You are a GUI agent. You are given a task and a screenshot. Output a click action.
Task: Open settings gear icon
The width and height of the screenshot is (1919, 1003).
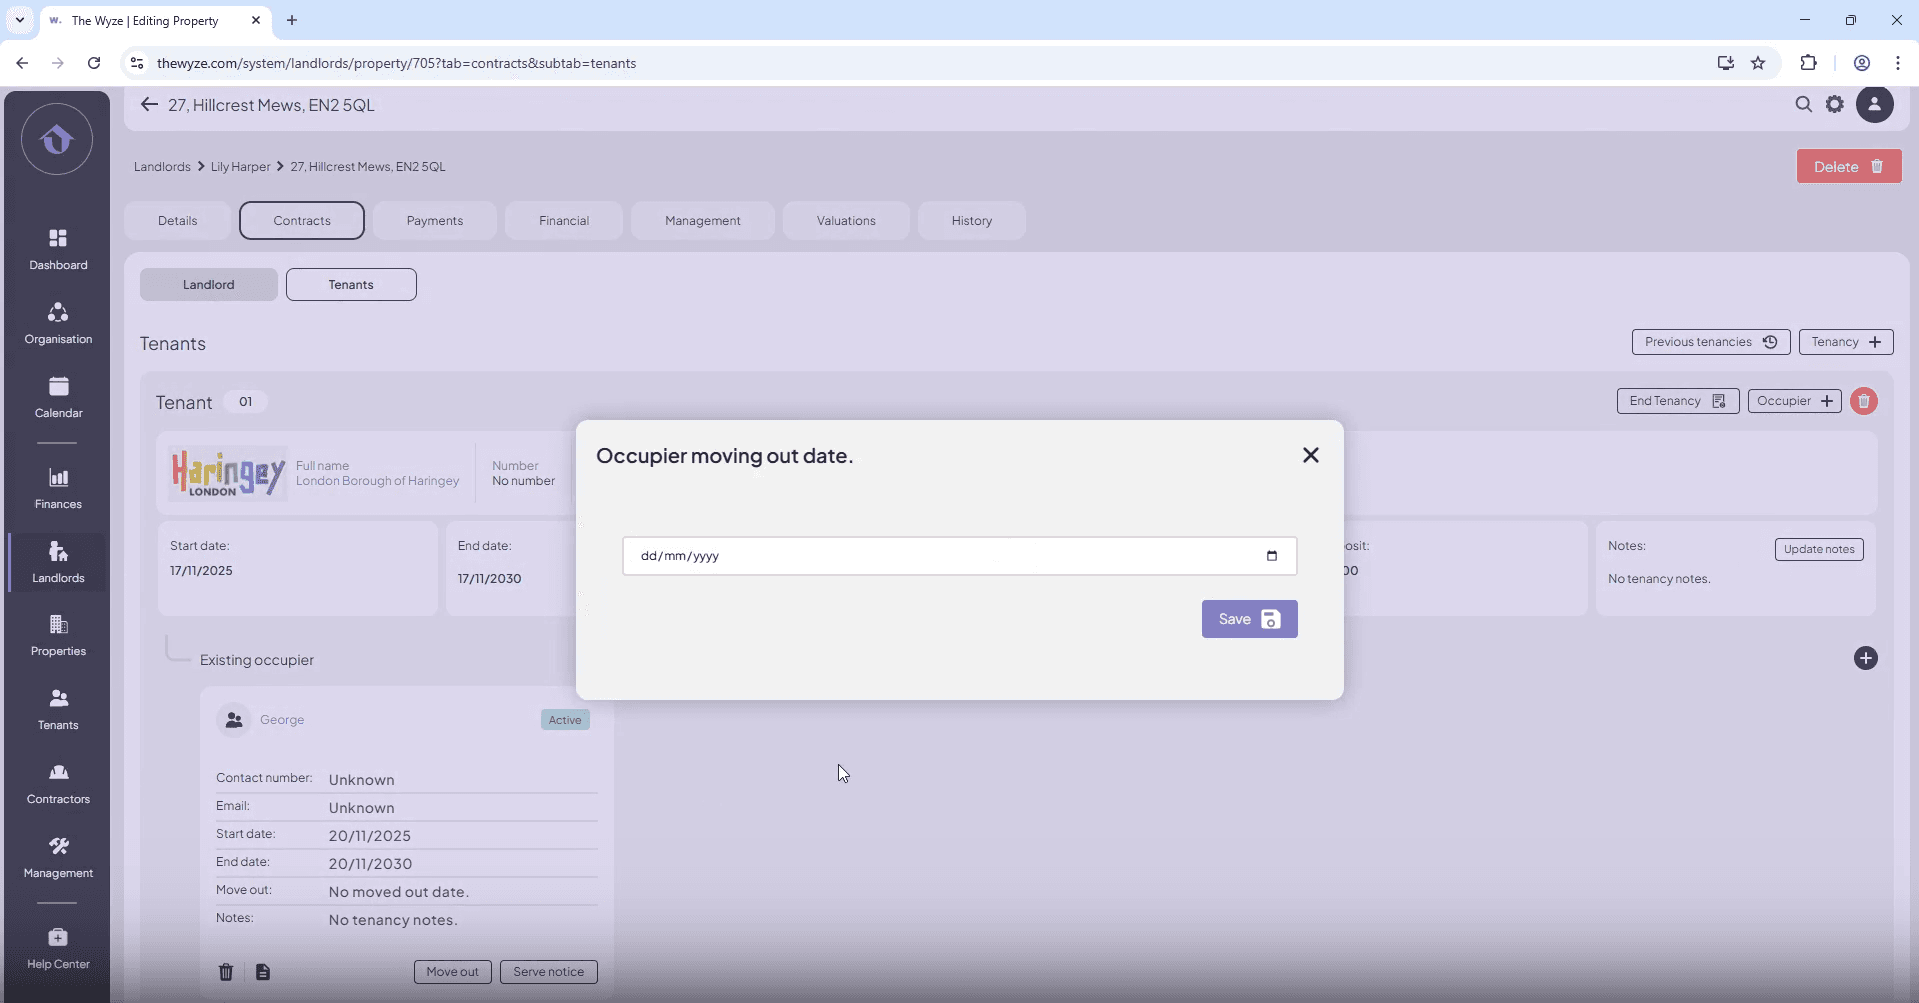click(x=1834, y=104)
